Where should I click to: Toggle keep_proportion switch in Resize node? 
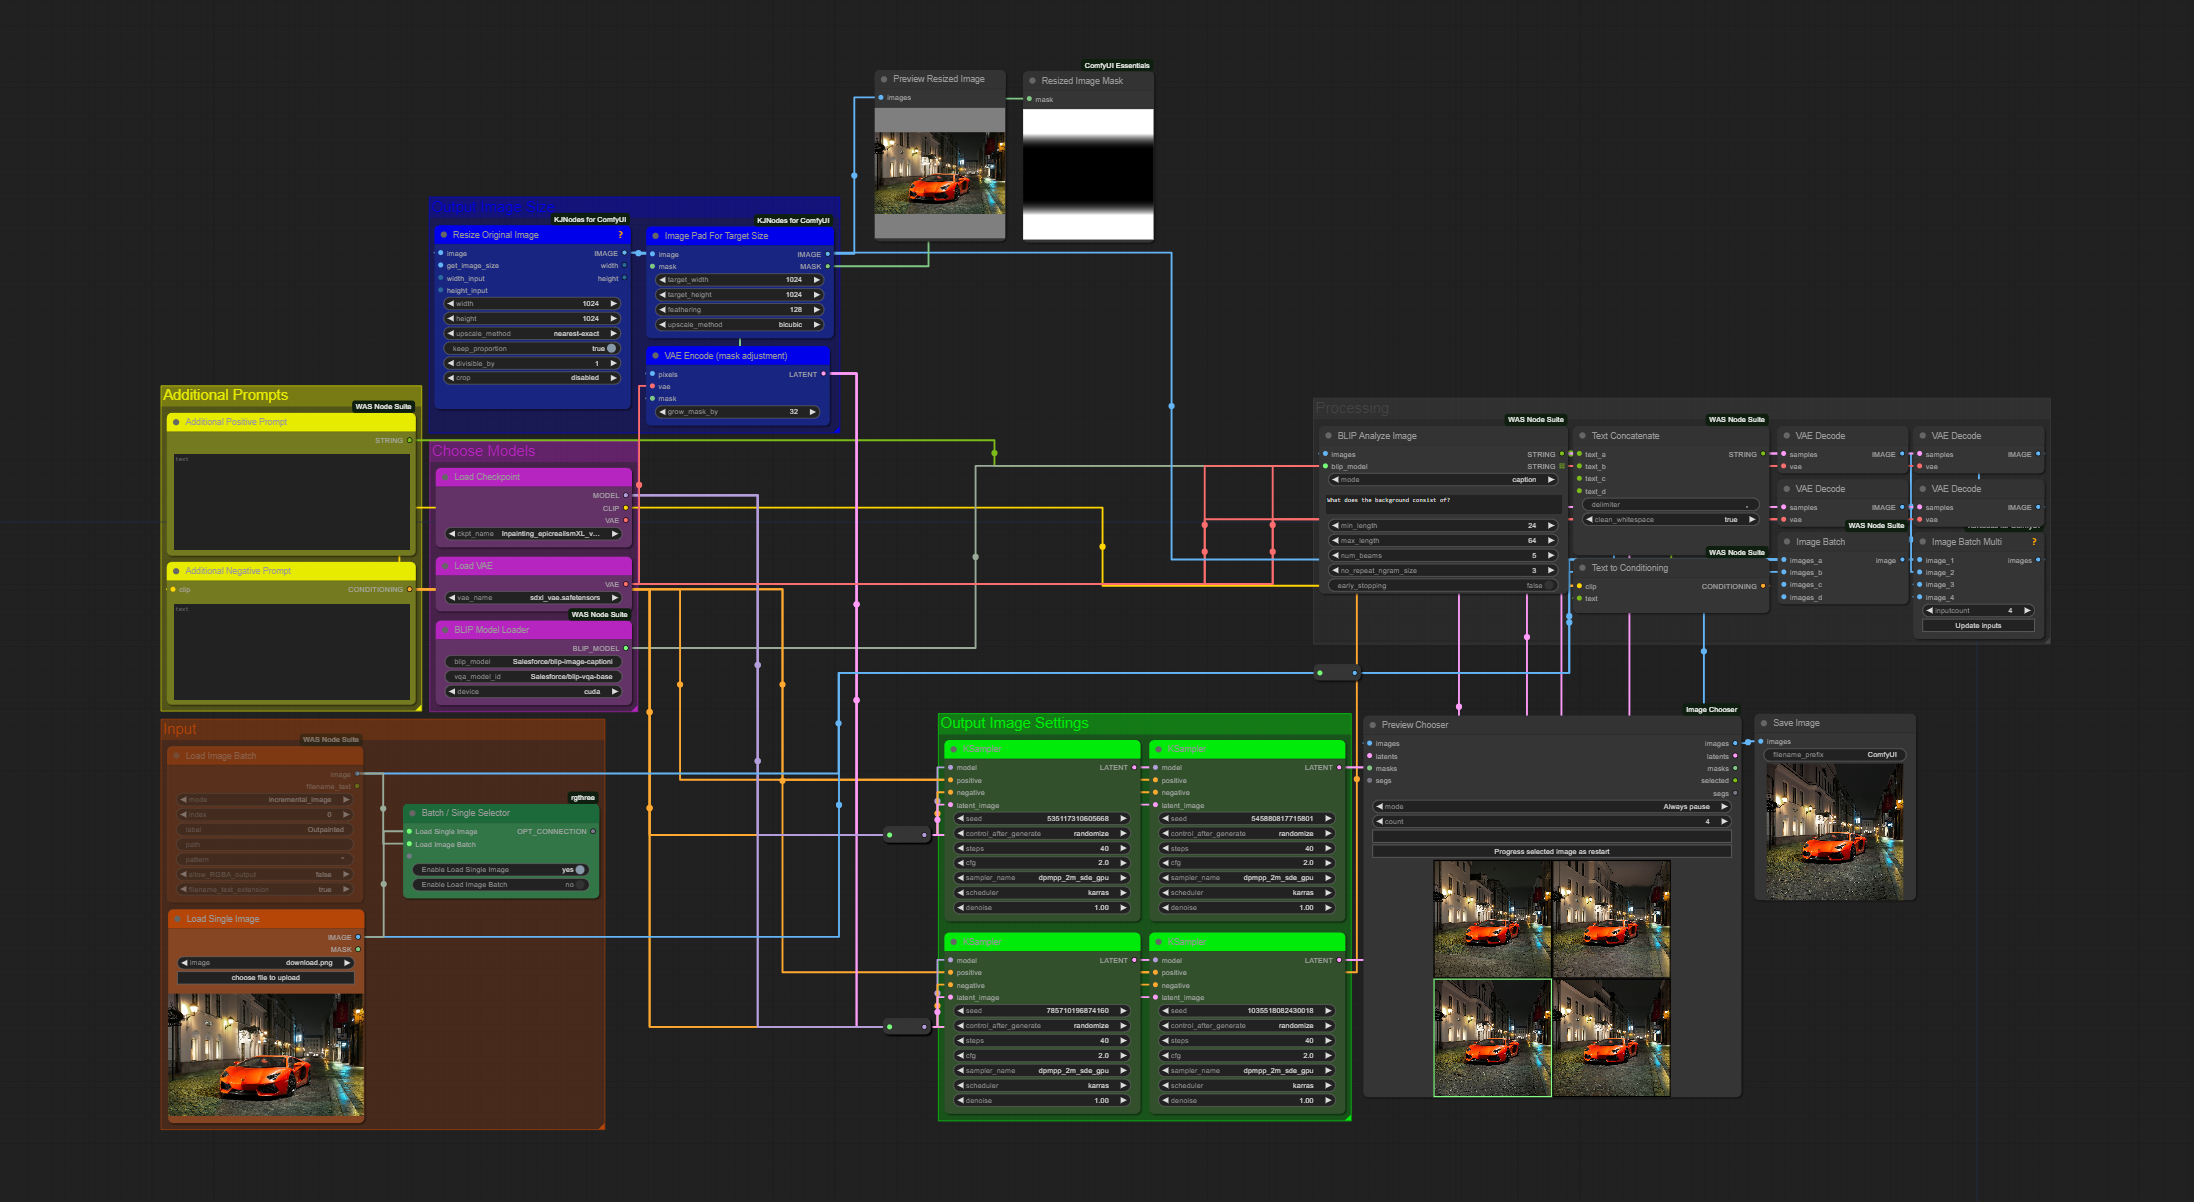[611, 349]
